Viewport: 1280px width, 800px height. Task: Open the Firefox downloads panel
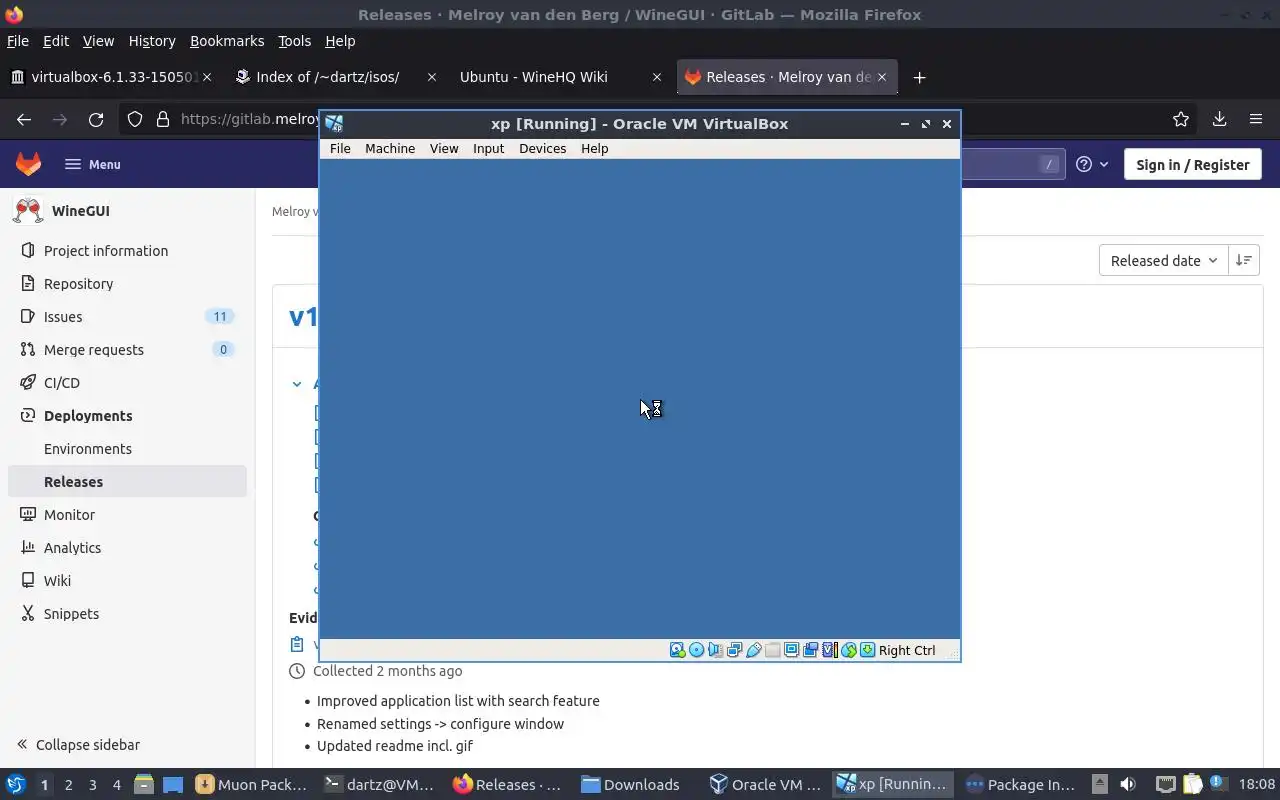1219,119
